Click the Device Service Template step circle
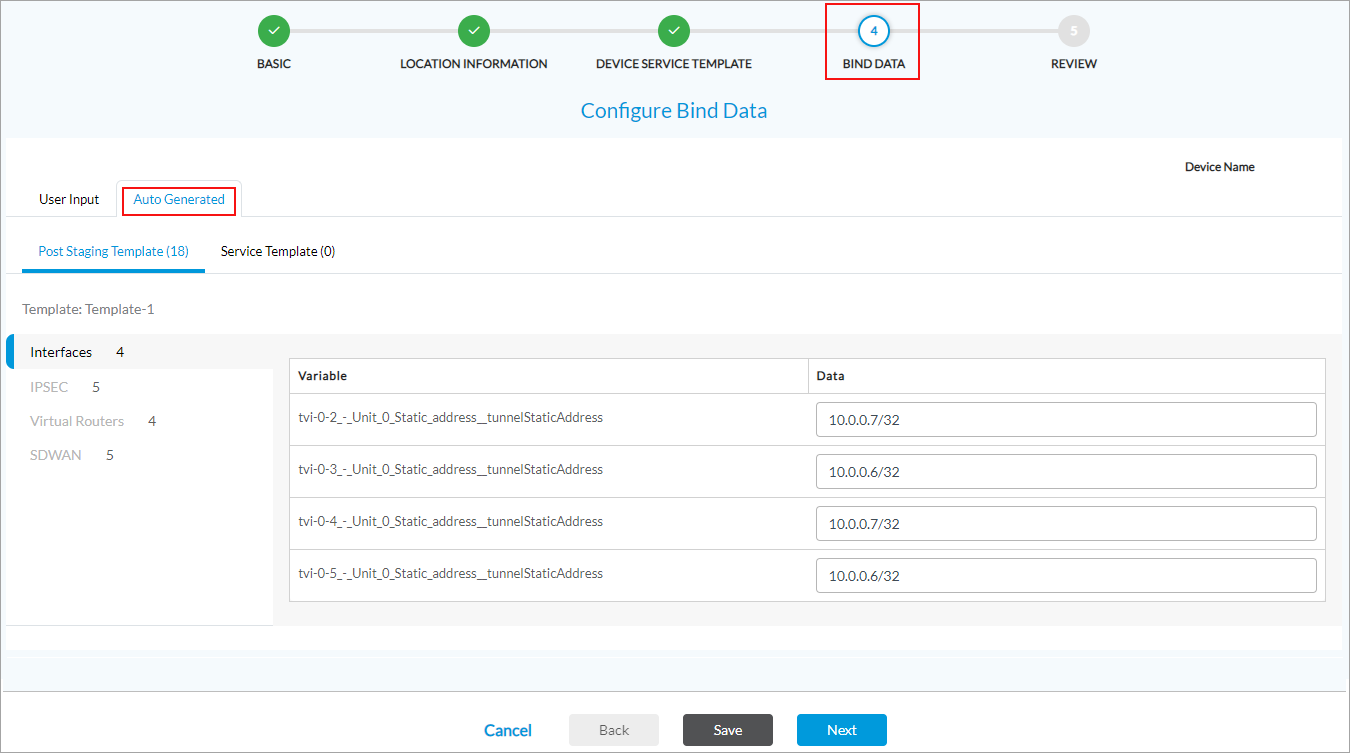Image resolution: width=1350 pixels, height=753 pixels. point(674,31)
